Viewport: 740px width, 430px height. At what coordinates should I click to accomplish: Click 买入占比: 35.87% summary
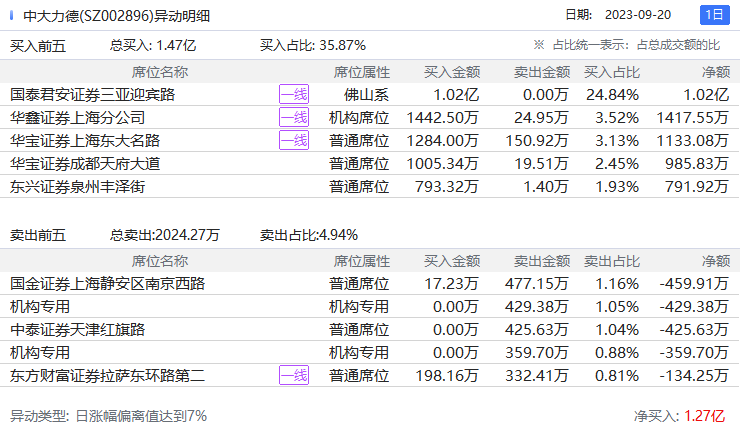coord(313,46)
